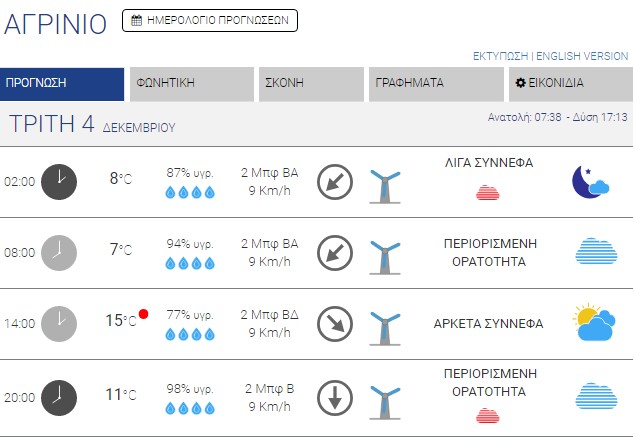This screenshot has height=437, width=634.
Task: Click the 08:00 grey clock icon
Action: [59, 252]
